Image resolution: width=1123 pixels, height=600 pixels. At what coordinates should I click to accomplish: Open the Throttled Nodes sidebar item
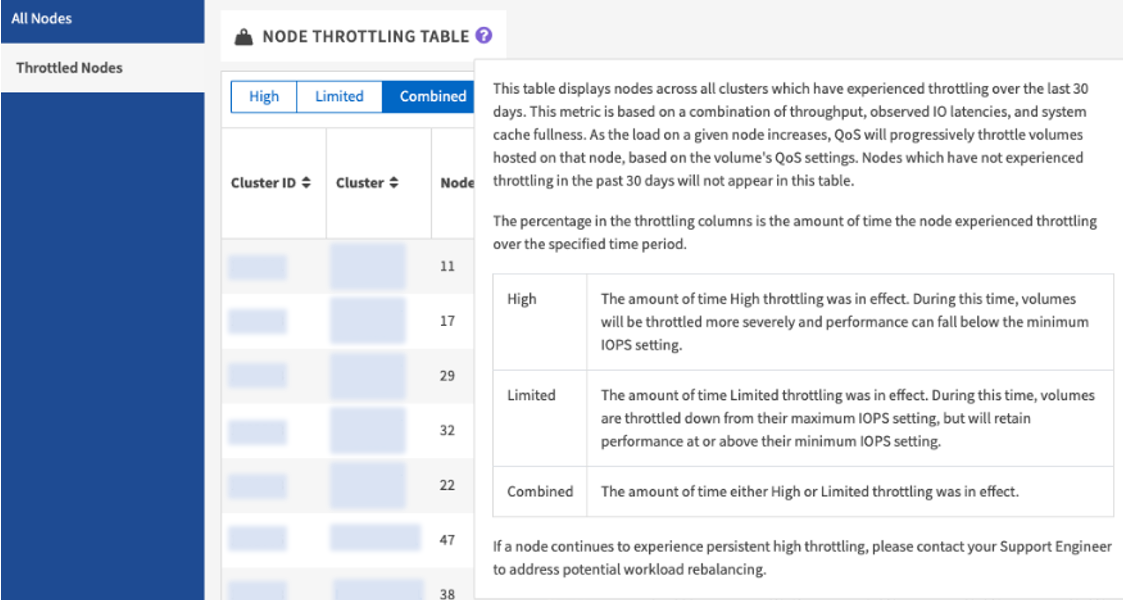[x=69, y=68]
